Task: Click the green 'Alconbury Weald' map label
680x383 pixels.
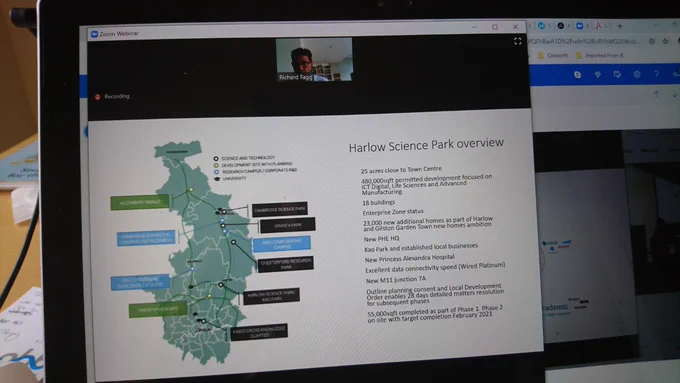Action: tap(140, 203)
